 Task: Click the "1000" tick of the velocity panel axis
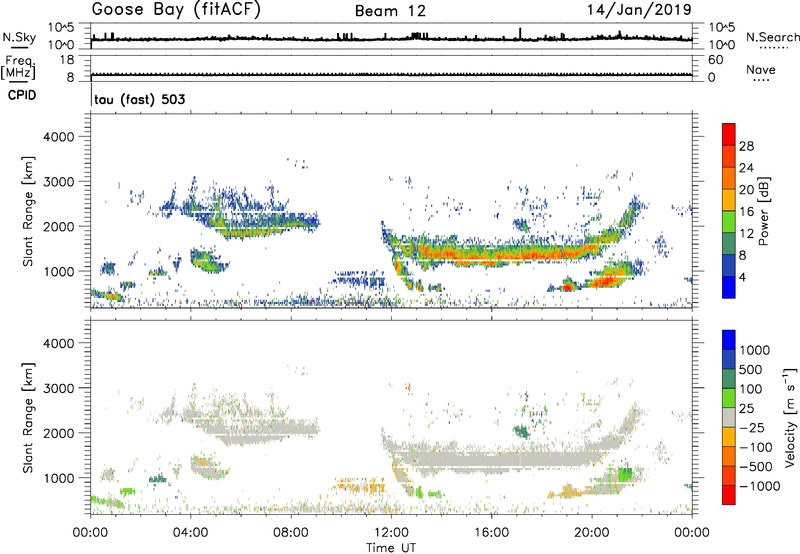pyautogui.click(x=59, y=478)
